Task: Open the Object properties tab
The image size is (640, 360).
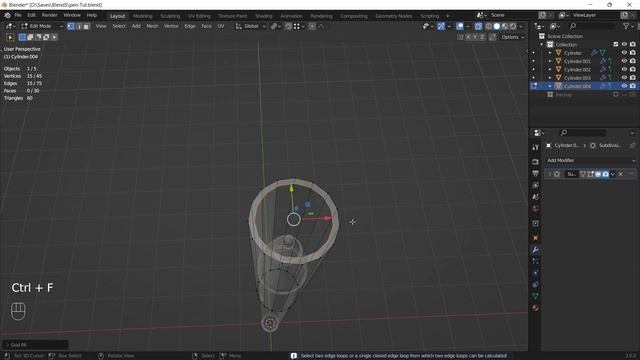Action: coord(536,238)
